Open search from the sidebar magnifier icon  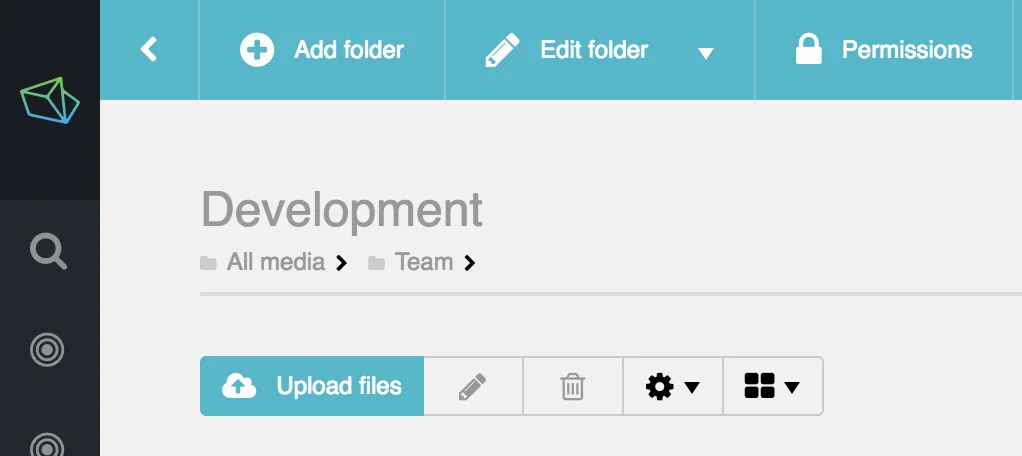(49, 250)
